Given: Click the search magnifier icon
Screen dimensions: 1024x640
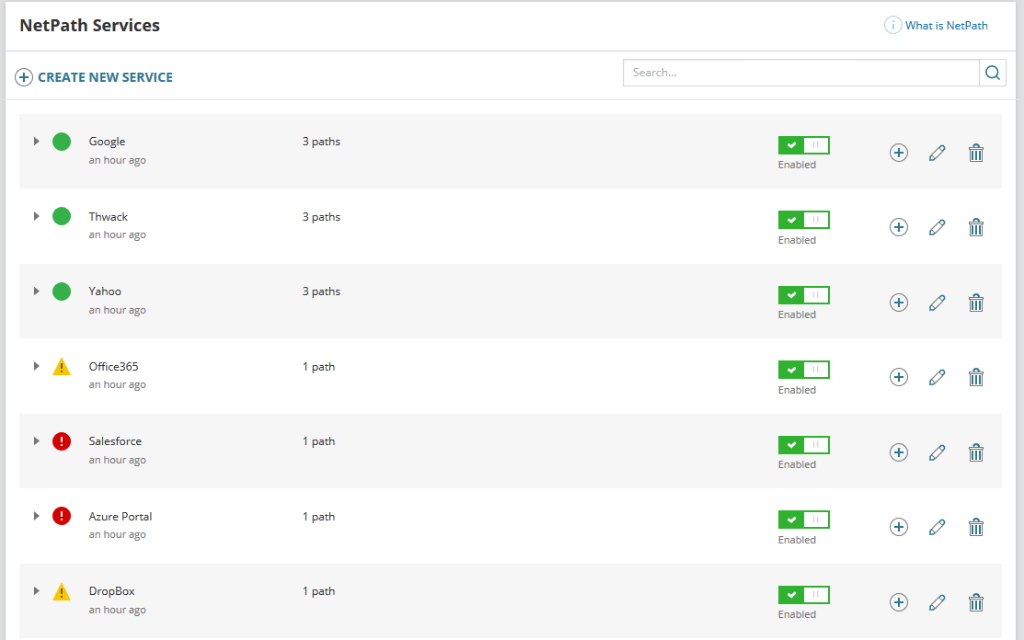Looking at the screenshot, I should (x=992, y=73).
